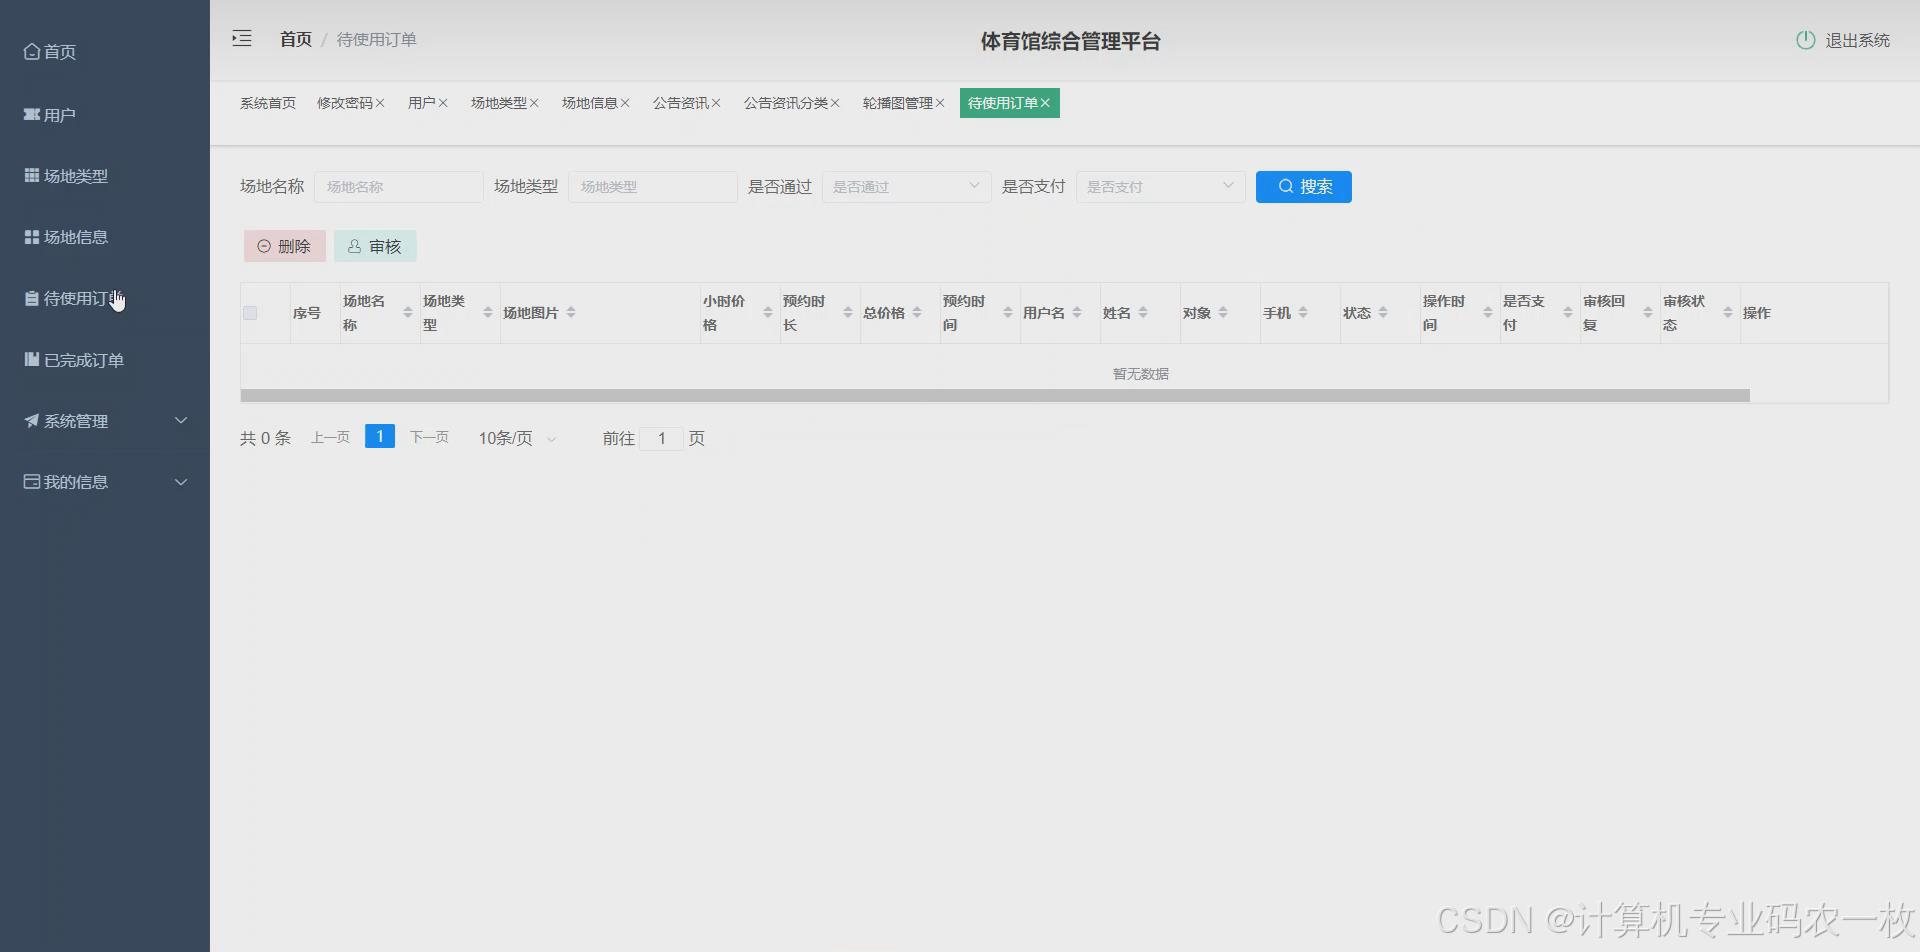The image size is (1920, 952).
Task: Open 已完成订单 via its chart icon
Action: [x=30, y=359]
